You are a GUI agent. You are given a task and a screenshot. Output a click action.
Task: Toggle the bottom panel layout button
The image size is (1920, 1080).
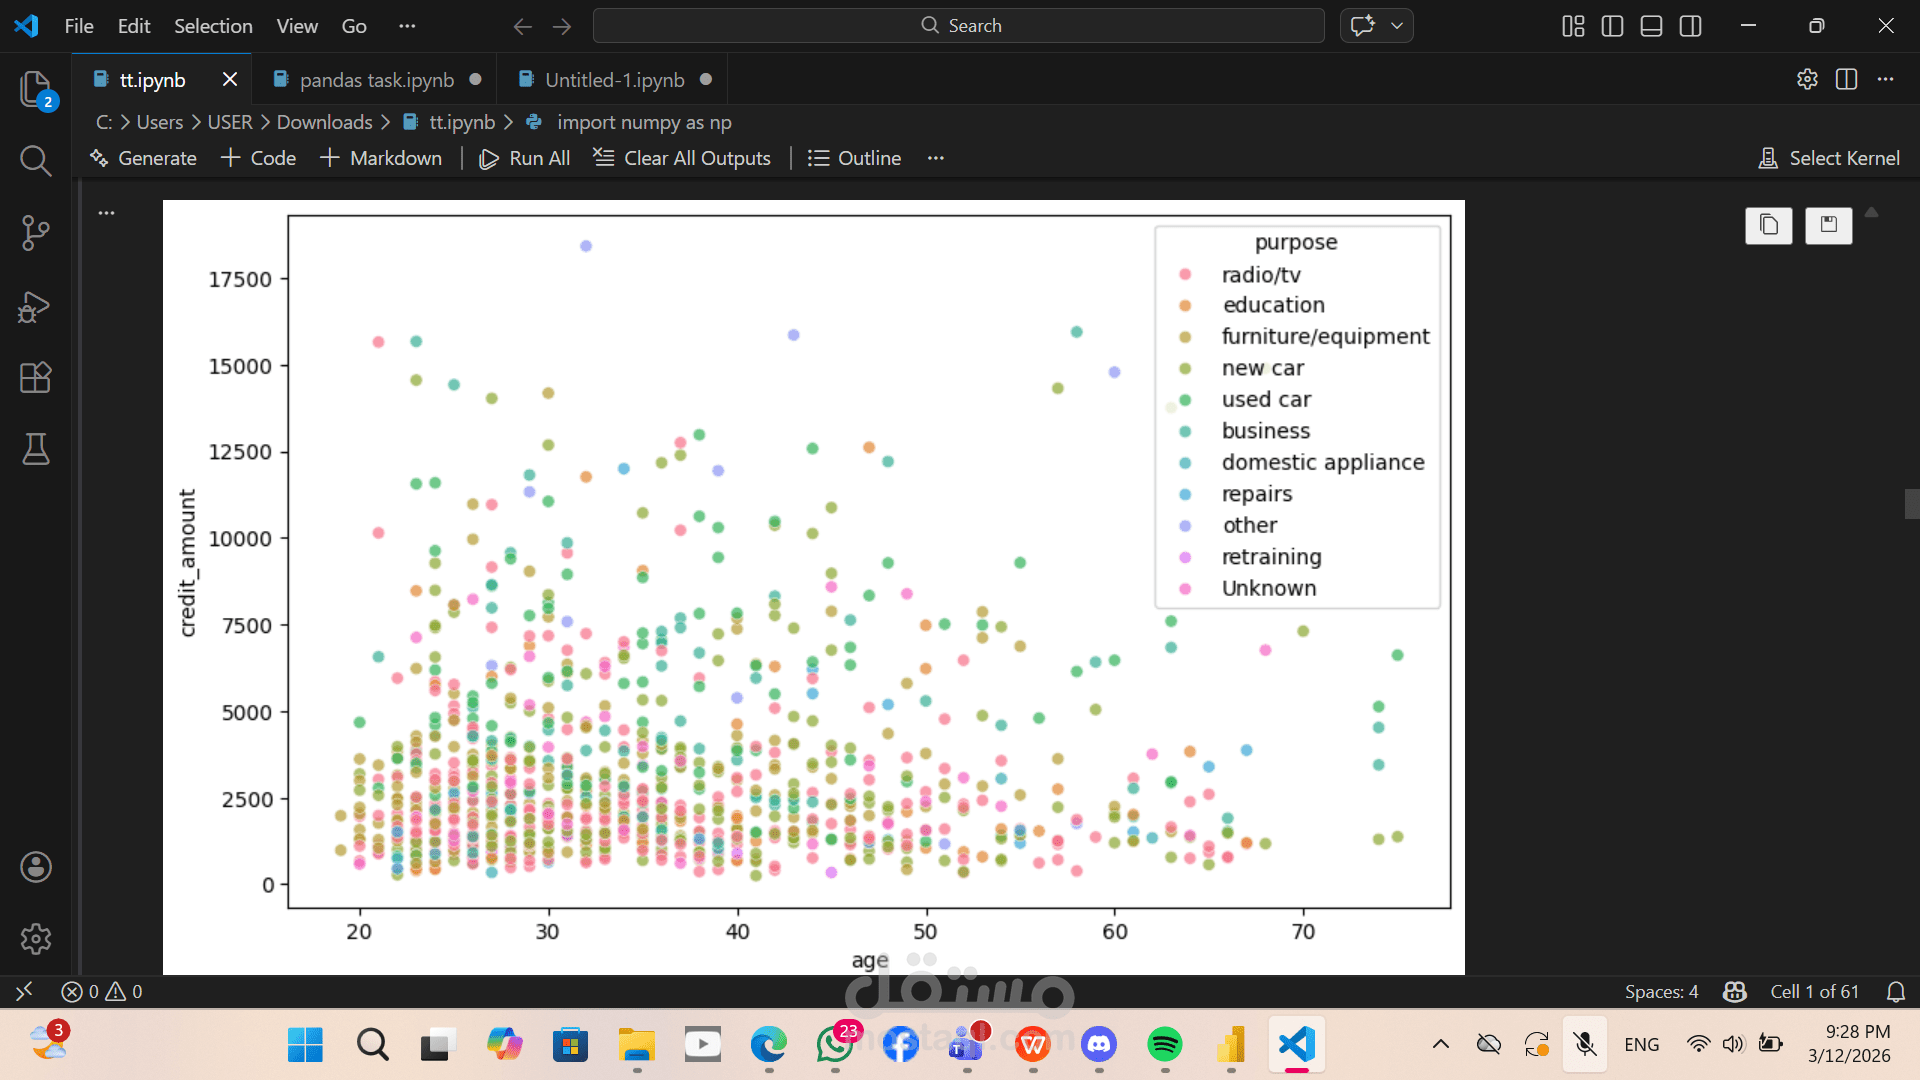tap(1651, 26)
